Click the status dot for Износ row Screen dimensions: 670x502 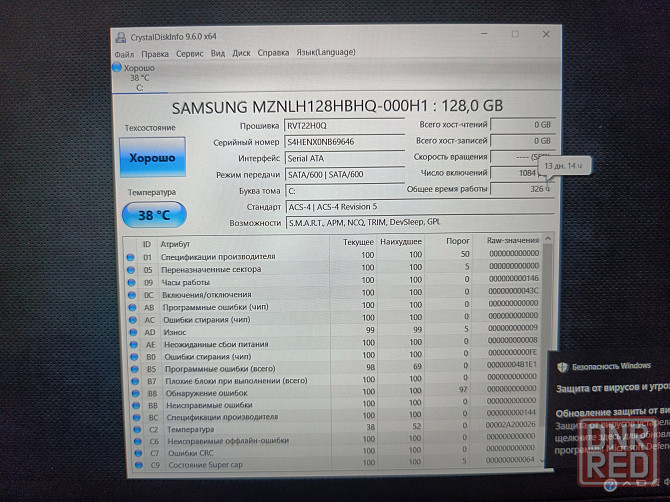[x=133, y=332]
